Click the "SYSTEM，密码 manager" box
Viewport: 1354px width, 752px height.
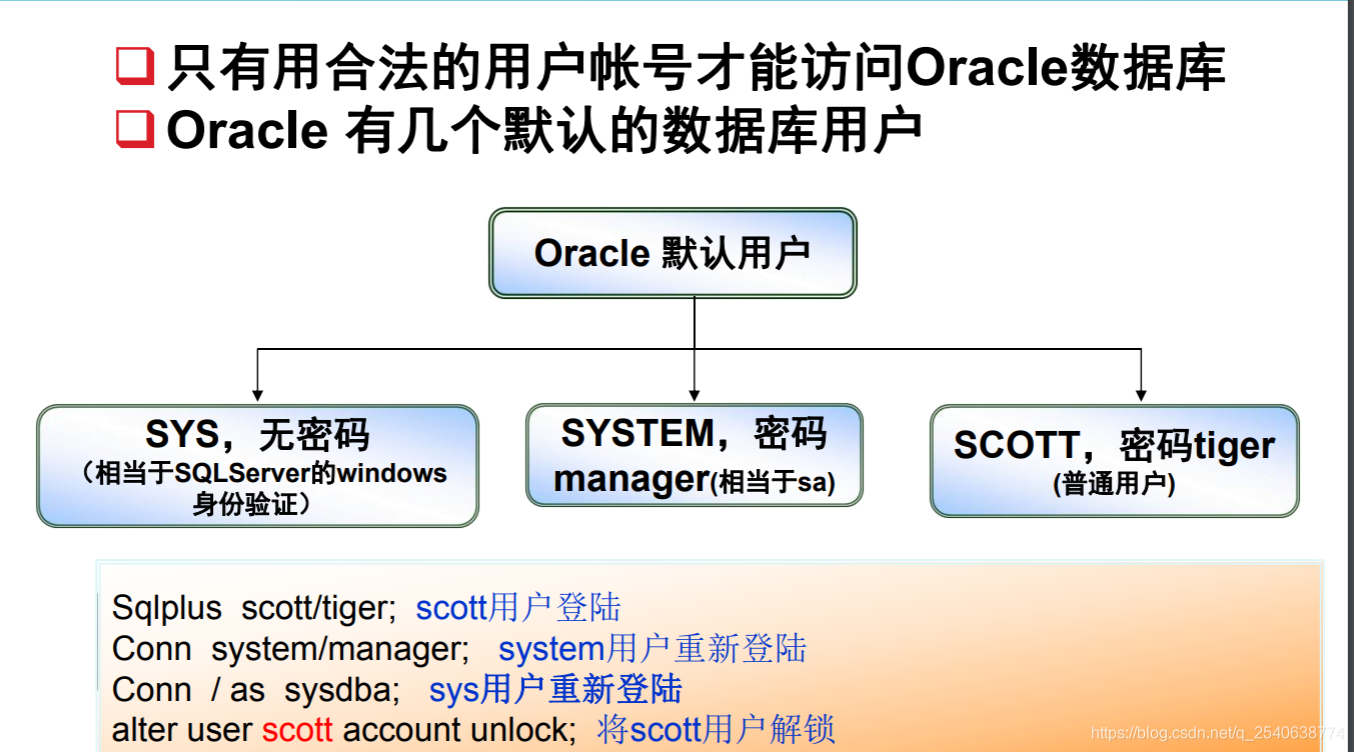click(x=694, y=455)
